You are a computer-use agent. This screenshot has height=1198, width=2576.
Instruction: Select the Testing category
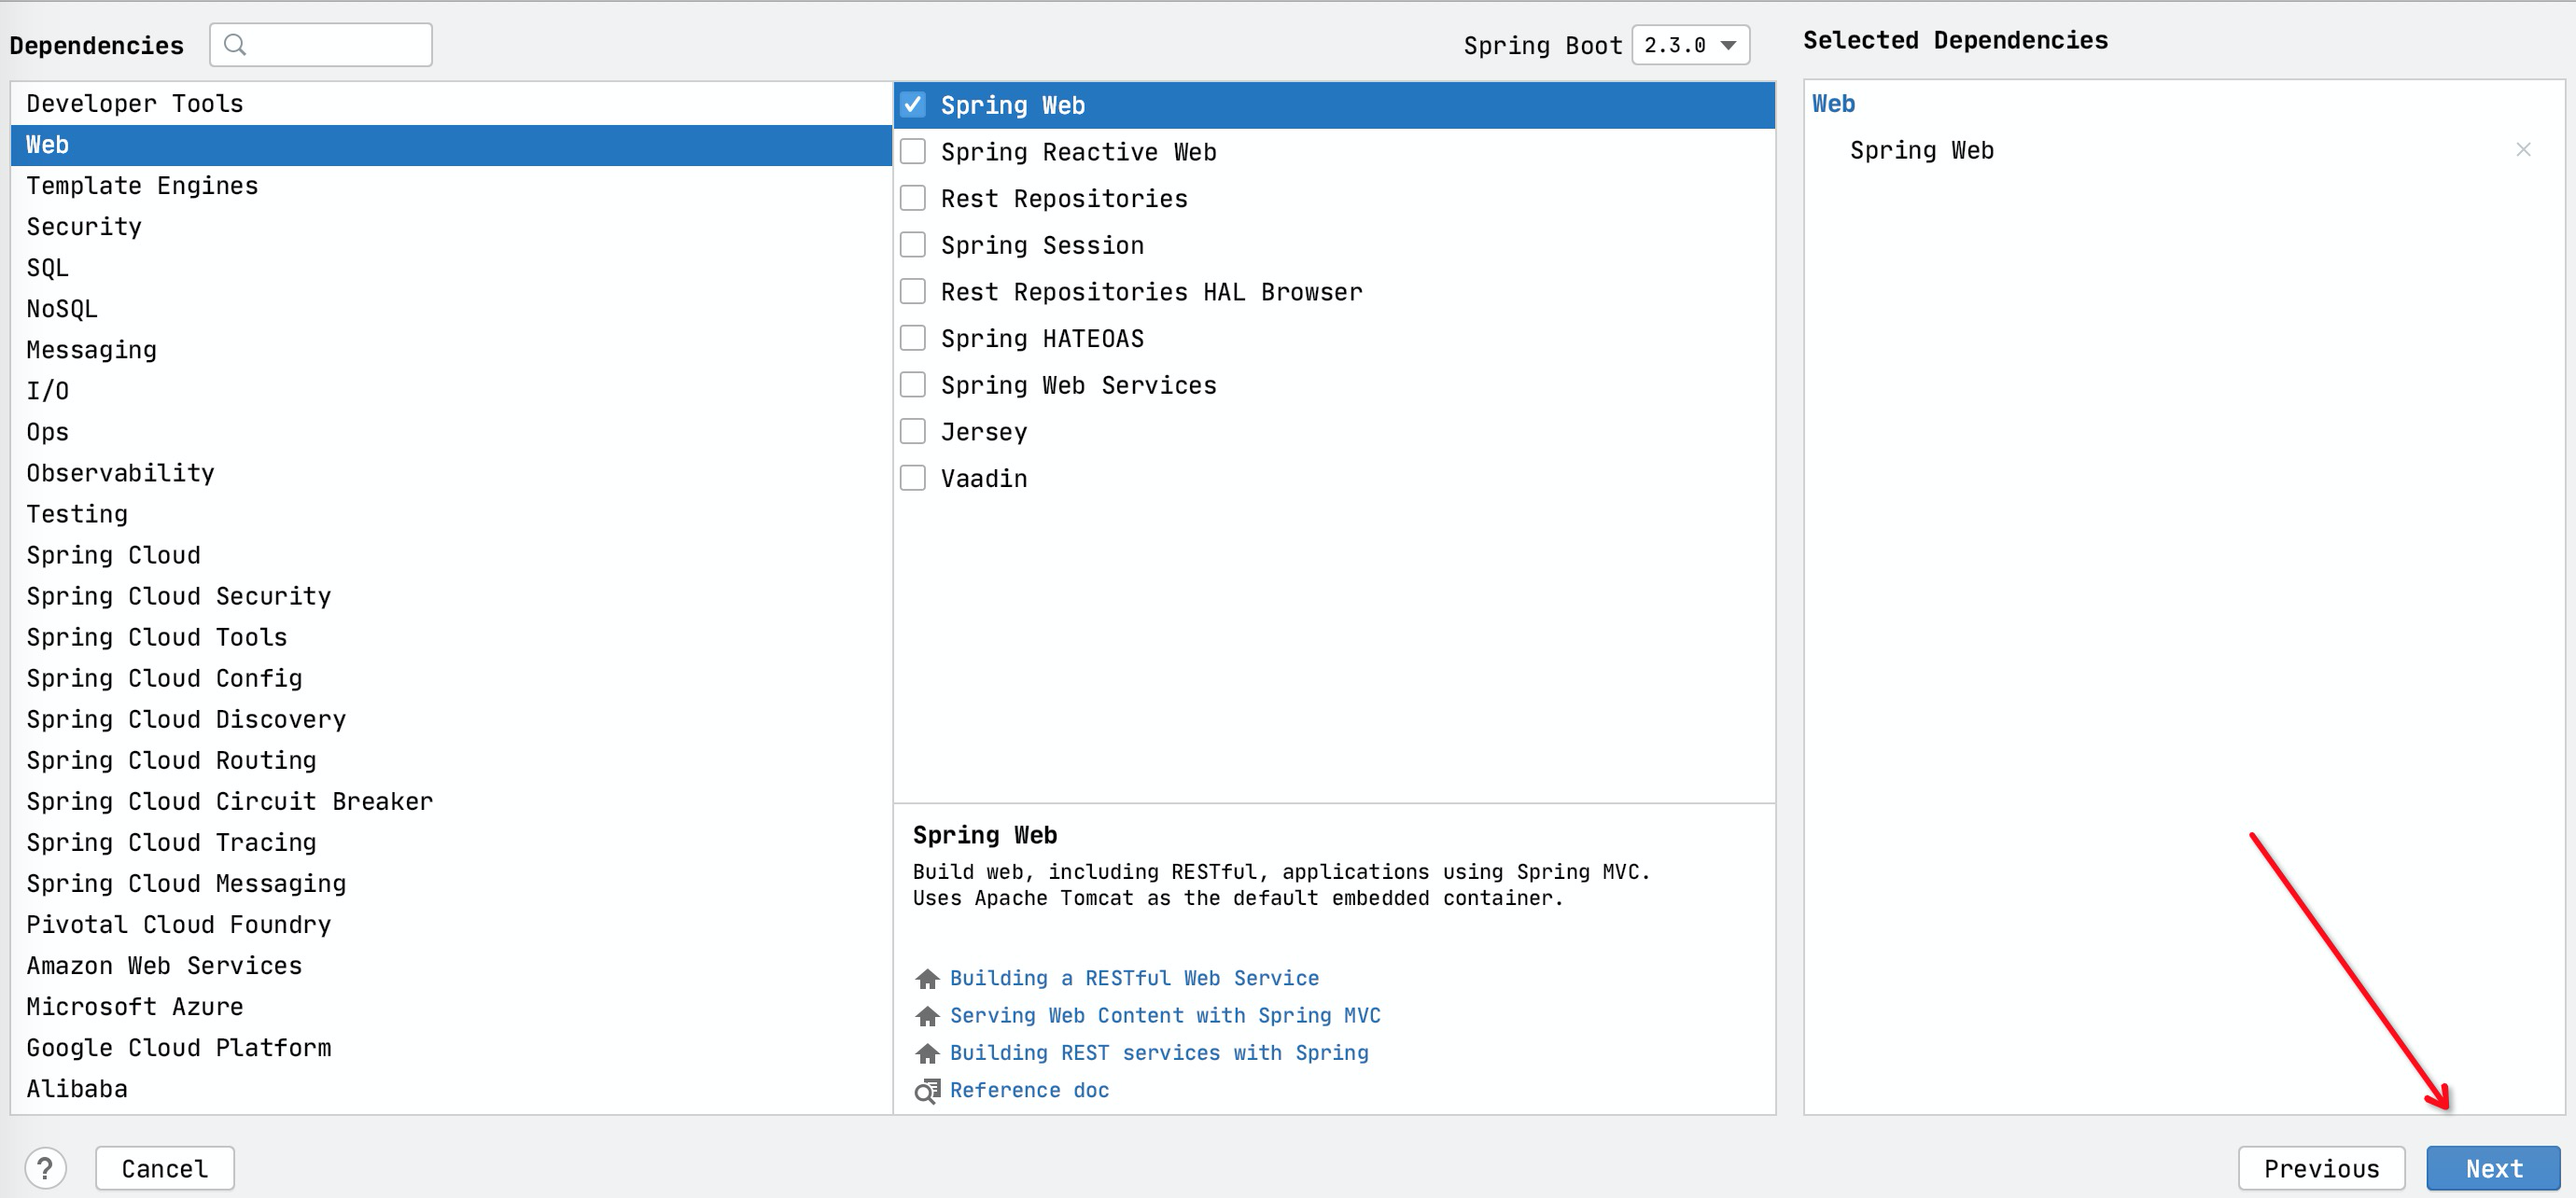(451, 514)
